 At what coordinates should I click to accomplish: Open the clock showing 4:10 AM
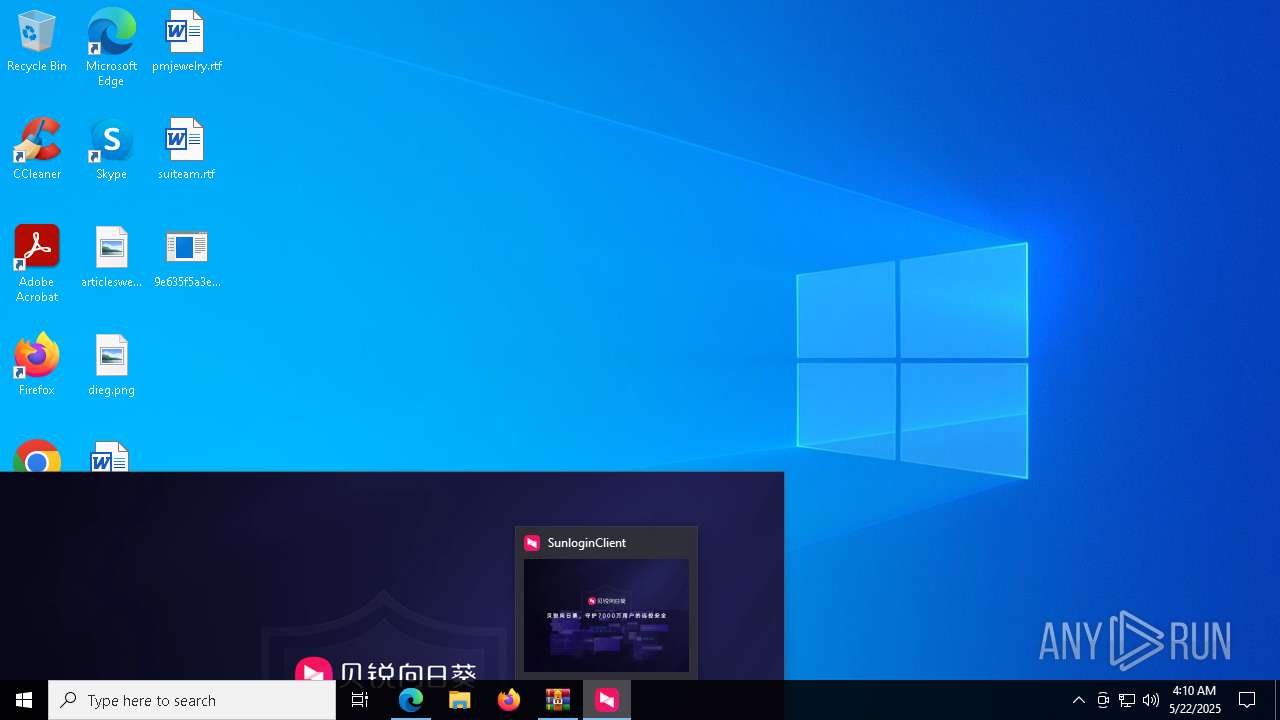pos(1195,700)
